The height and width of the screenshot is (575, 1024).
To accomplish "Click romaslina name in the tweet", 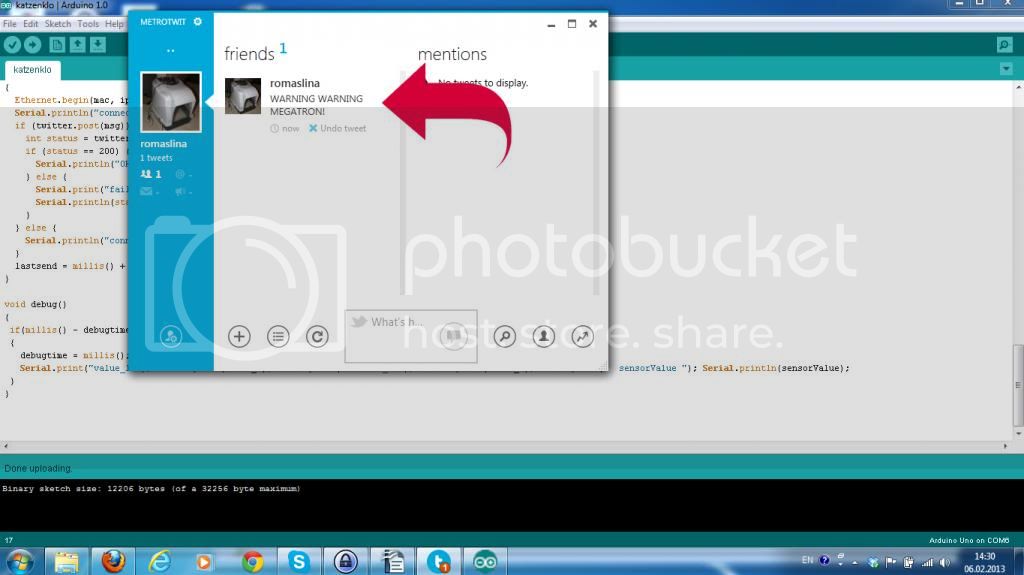I will 295,83.
